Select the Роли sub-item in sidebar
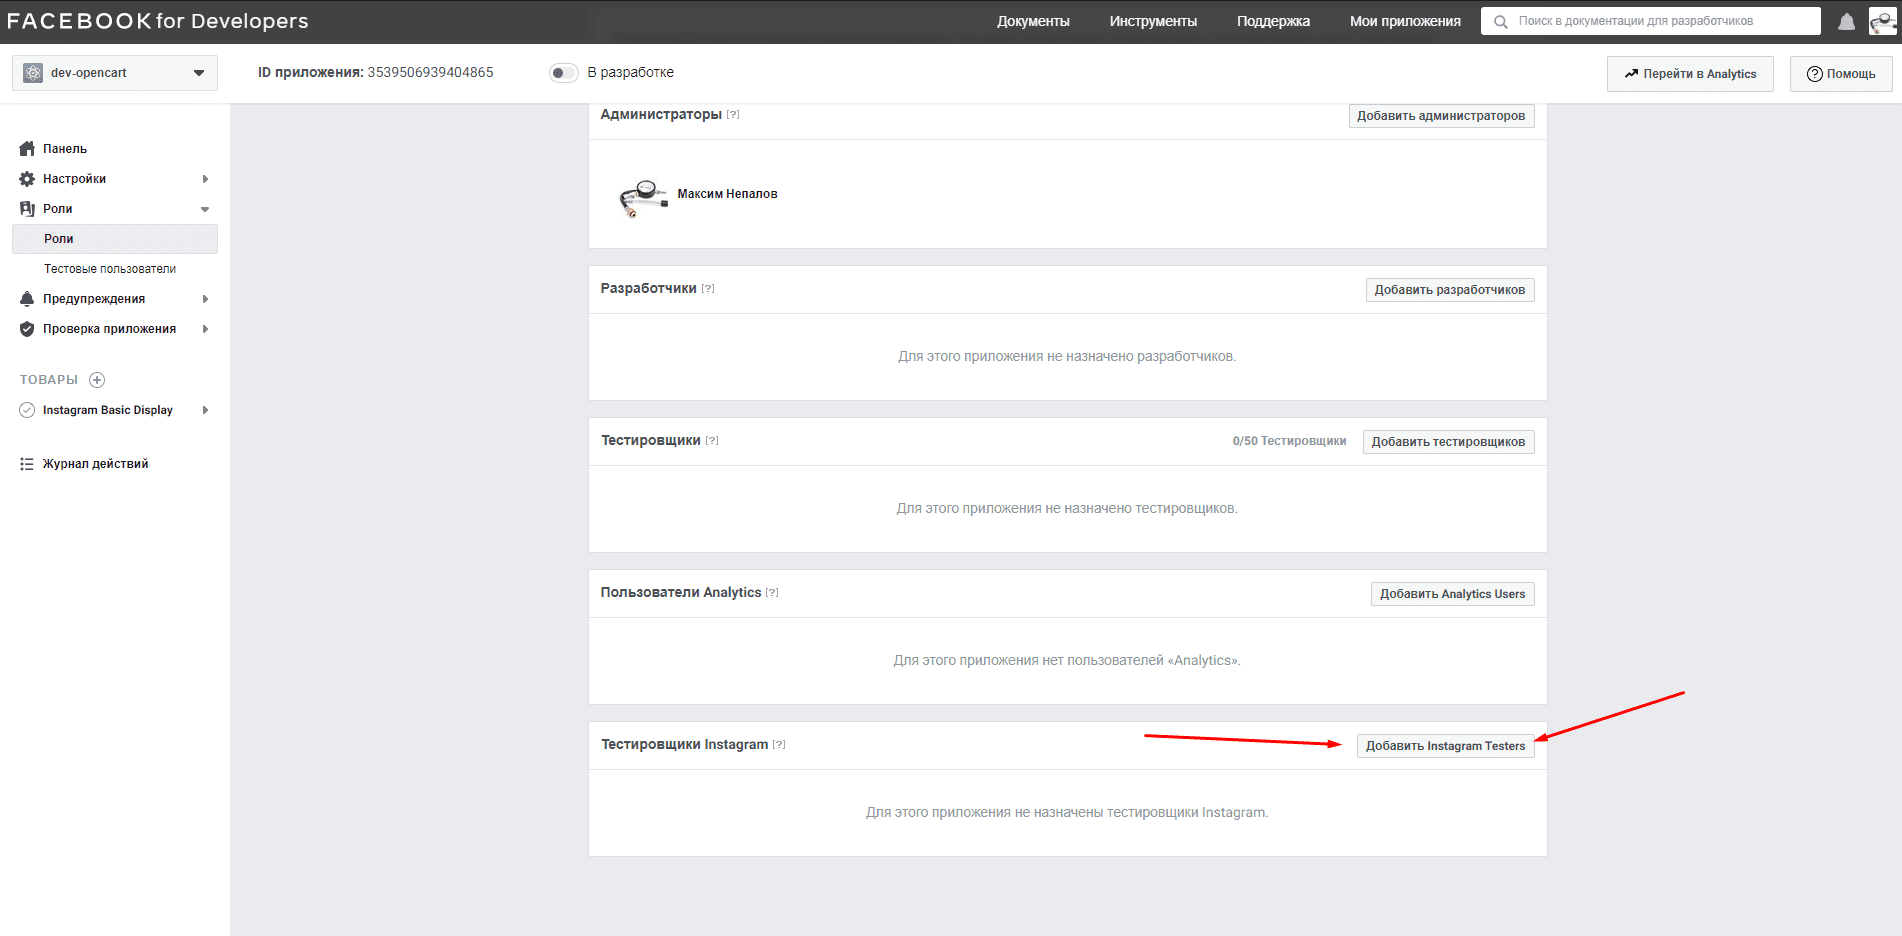 [115, 239]
